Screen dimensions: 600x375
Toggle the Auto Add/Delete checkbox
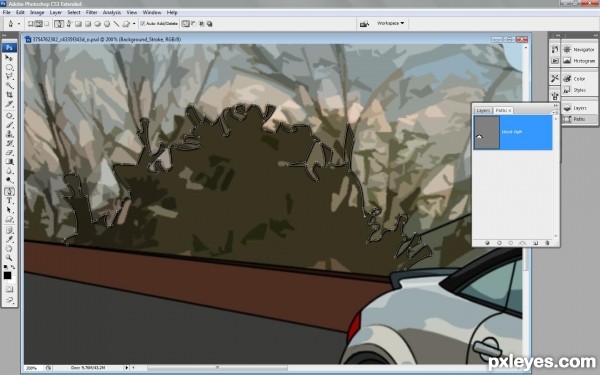pos(142,24)
